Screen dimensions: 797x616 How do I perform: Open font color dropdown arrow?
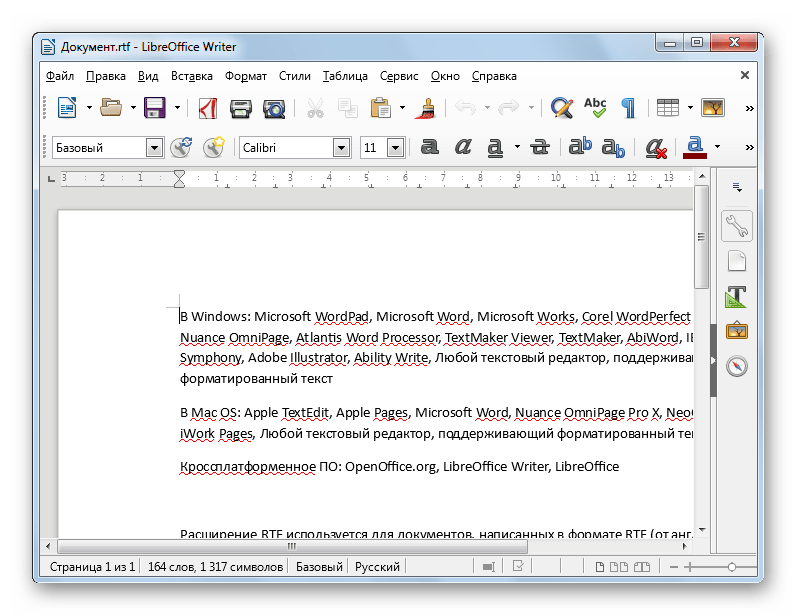pos(717,147)
